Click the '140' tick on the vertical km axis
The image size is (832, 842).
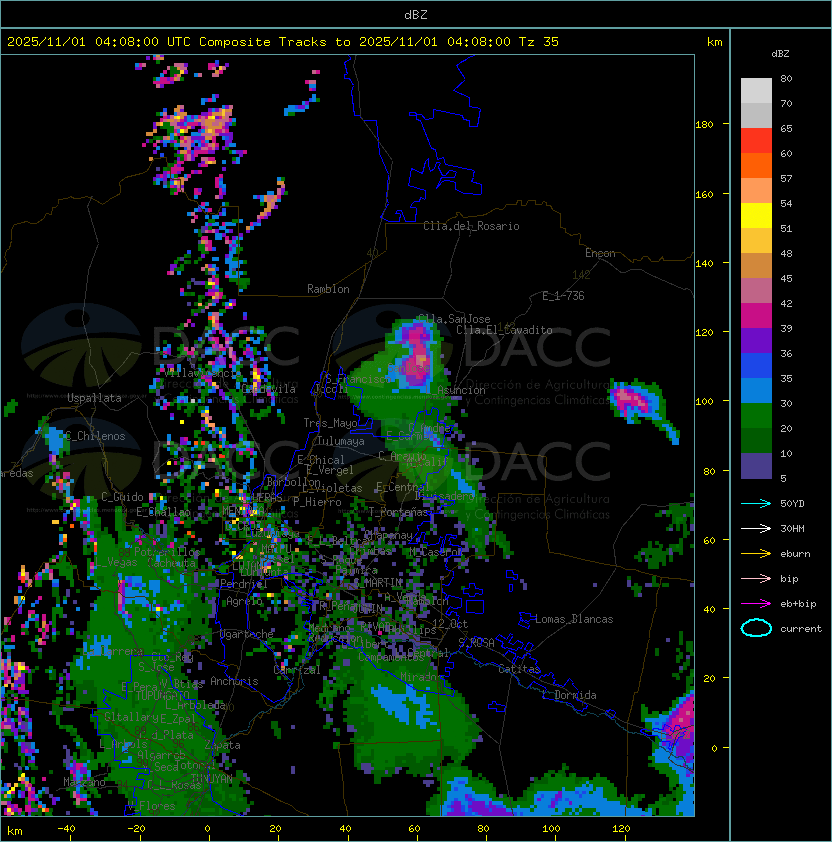(704, 264)
